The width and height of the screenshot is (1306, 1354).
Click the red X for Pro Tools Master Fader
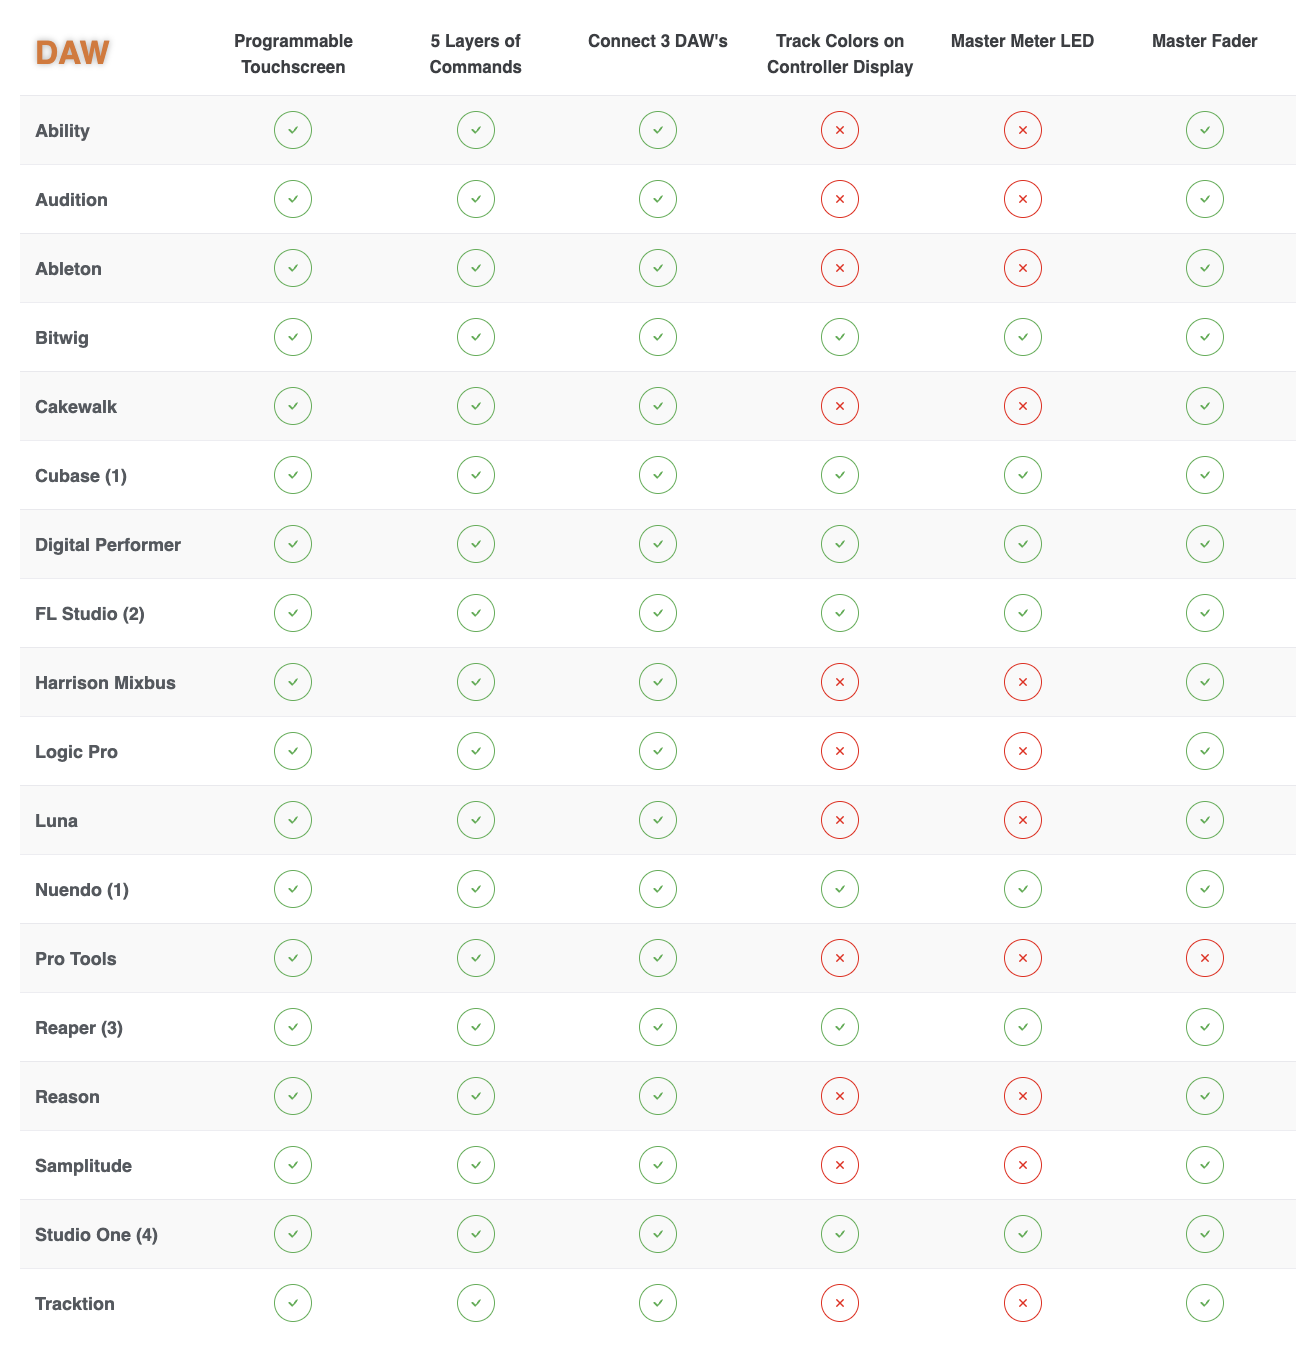(1204, 958)
